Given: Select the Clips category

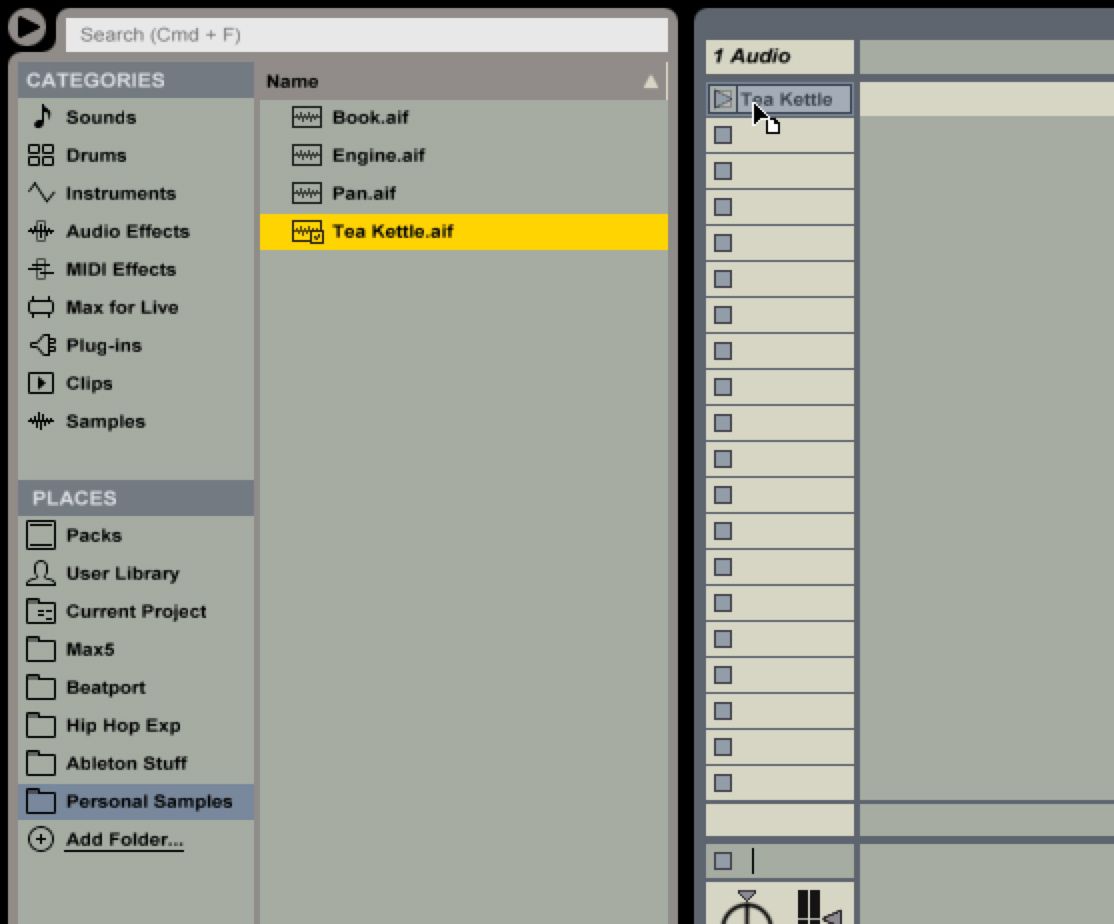Looking at the screenshot, I should pos(136,383).
